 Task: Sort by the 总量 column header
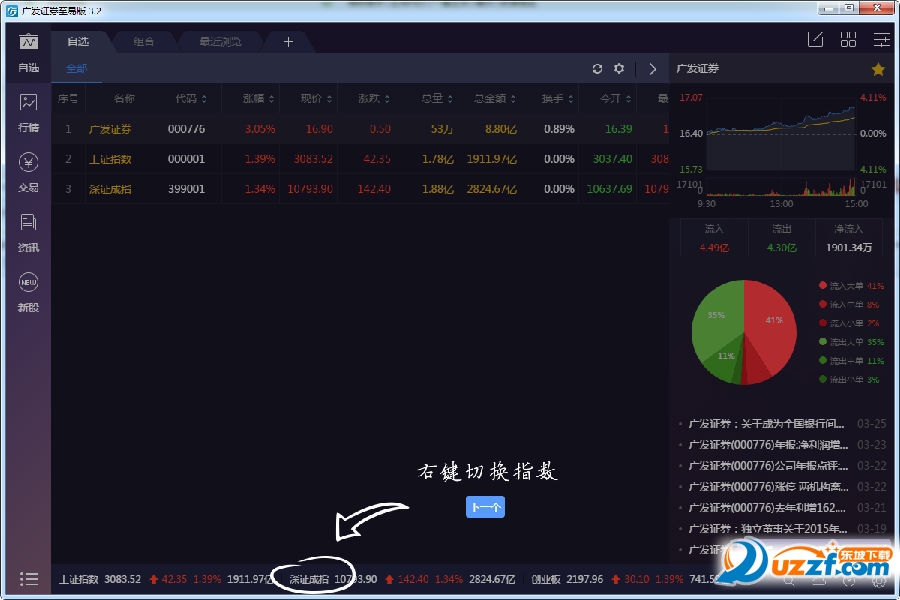(x=436, y=99)
